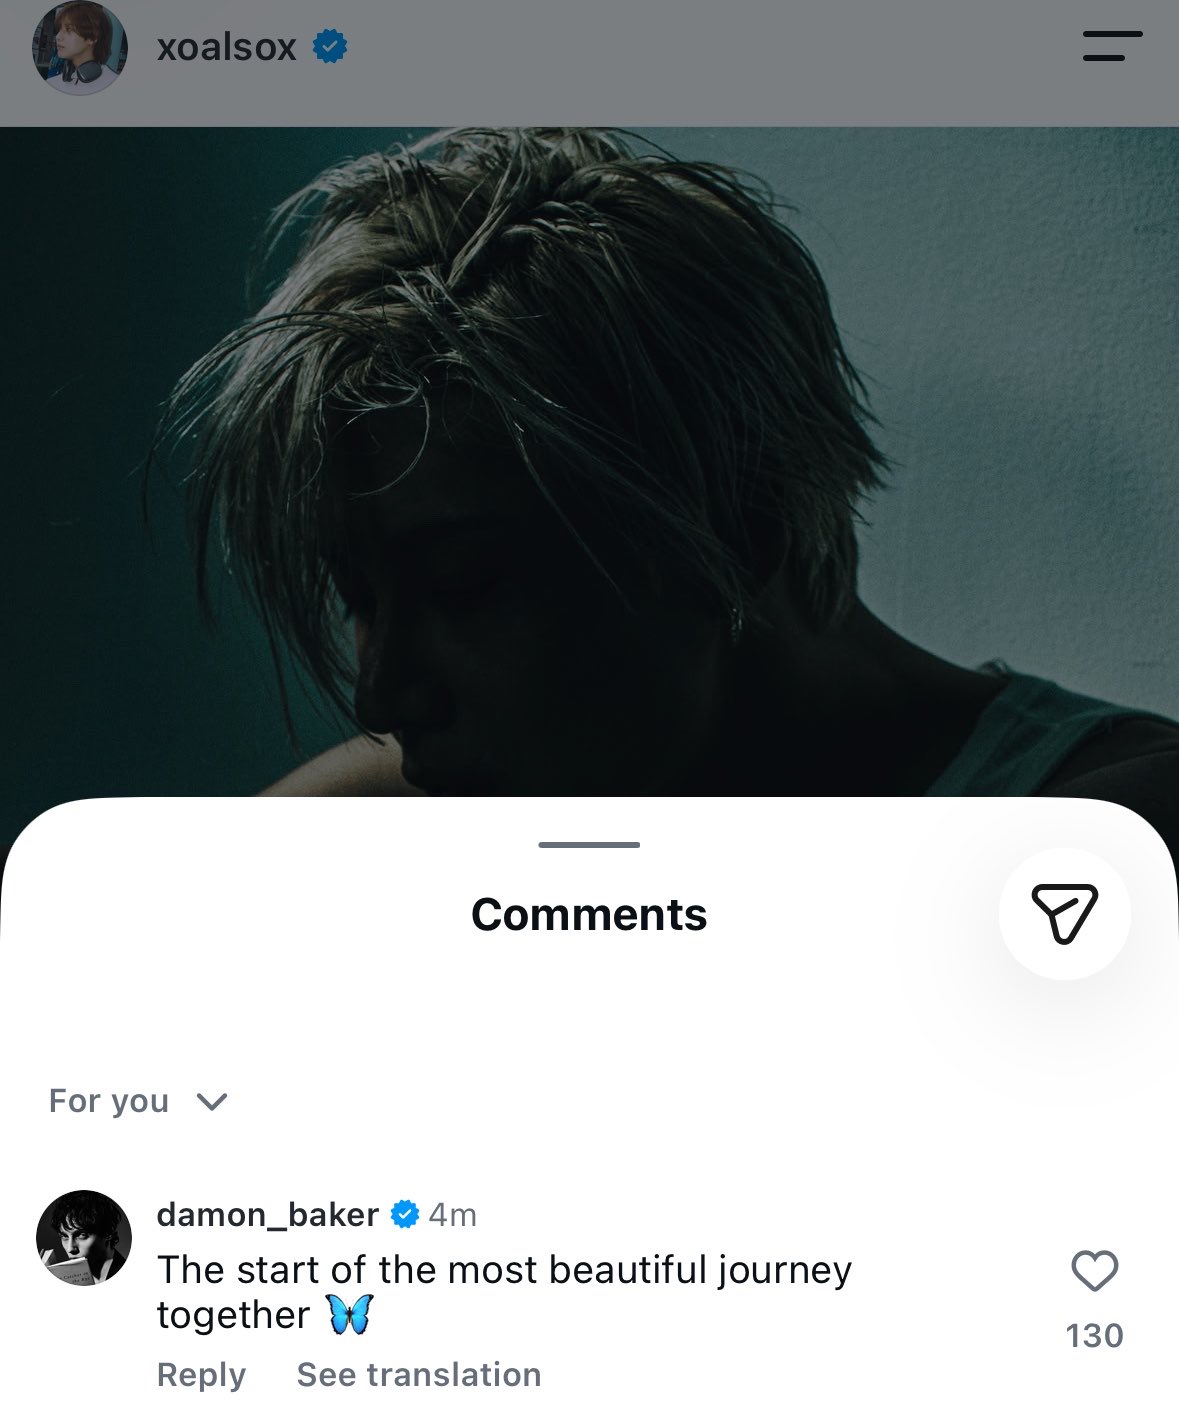Like damon_baker's comment with the heart icon

[1094, 1272]
